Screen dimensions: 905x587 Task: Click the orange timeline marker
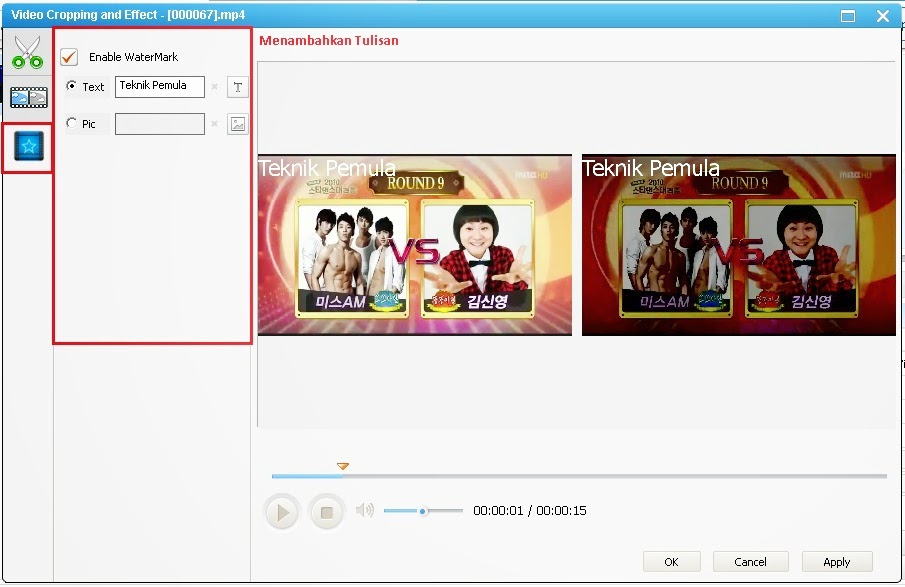point(343,466)
